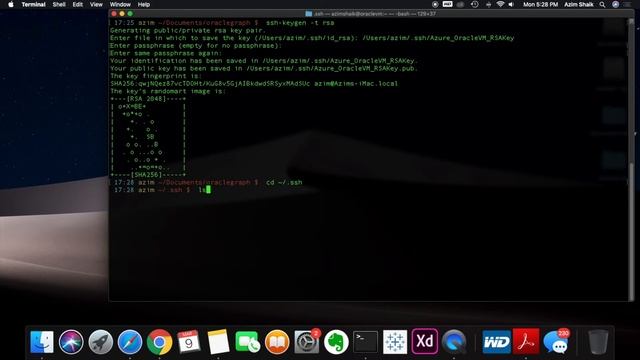640x360 pixels.
Task: Click 'Generating public/private rsa key pair' line
Action: click(x=188, y=31)
